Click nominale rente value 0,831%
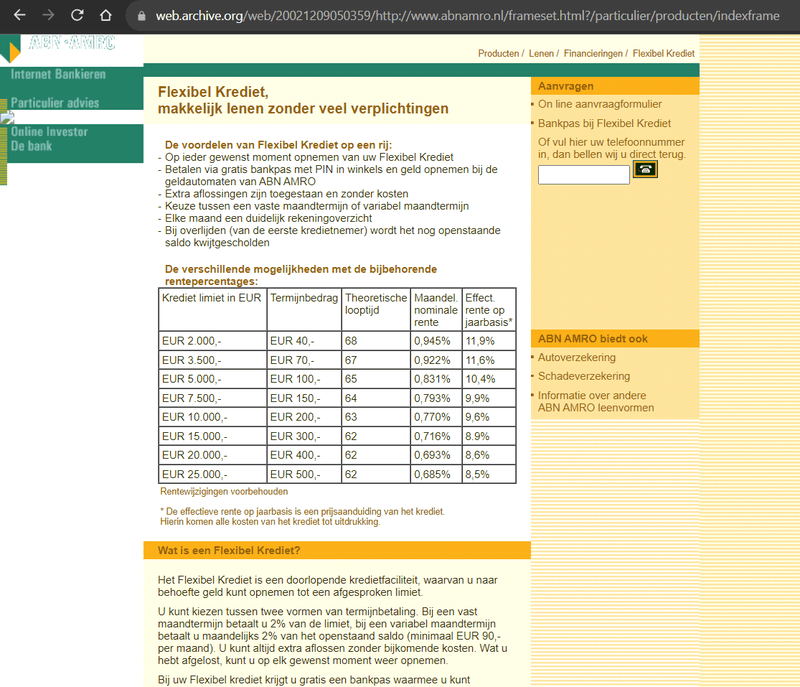 (x=436, y=379)
